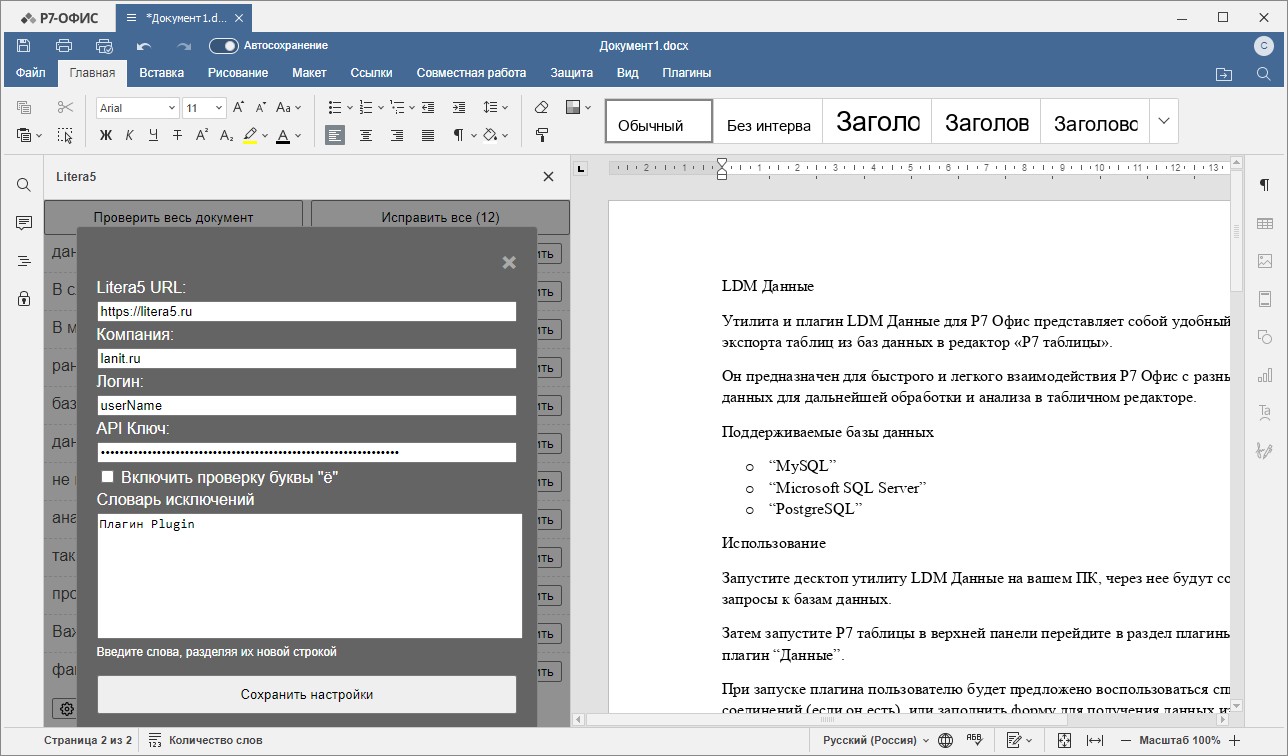1288x756 pixels.
Task: Open the Вставка ribbon tab
Action: pos(161,73)
